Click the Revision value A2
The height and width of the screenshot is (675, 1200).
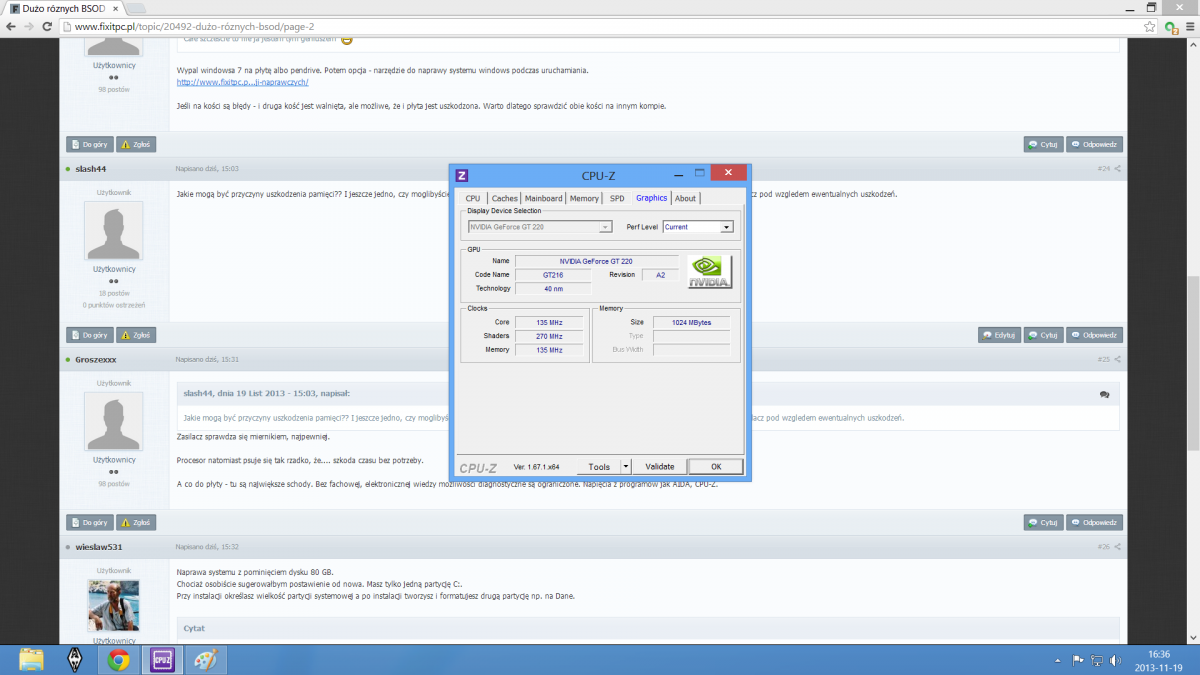[x=660, y=275]
